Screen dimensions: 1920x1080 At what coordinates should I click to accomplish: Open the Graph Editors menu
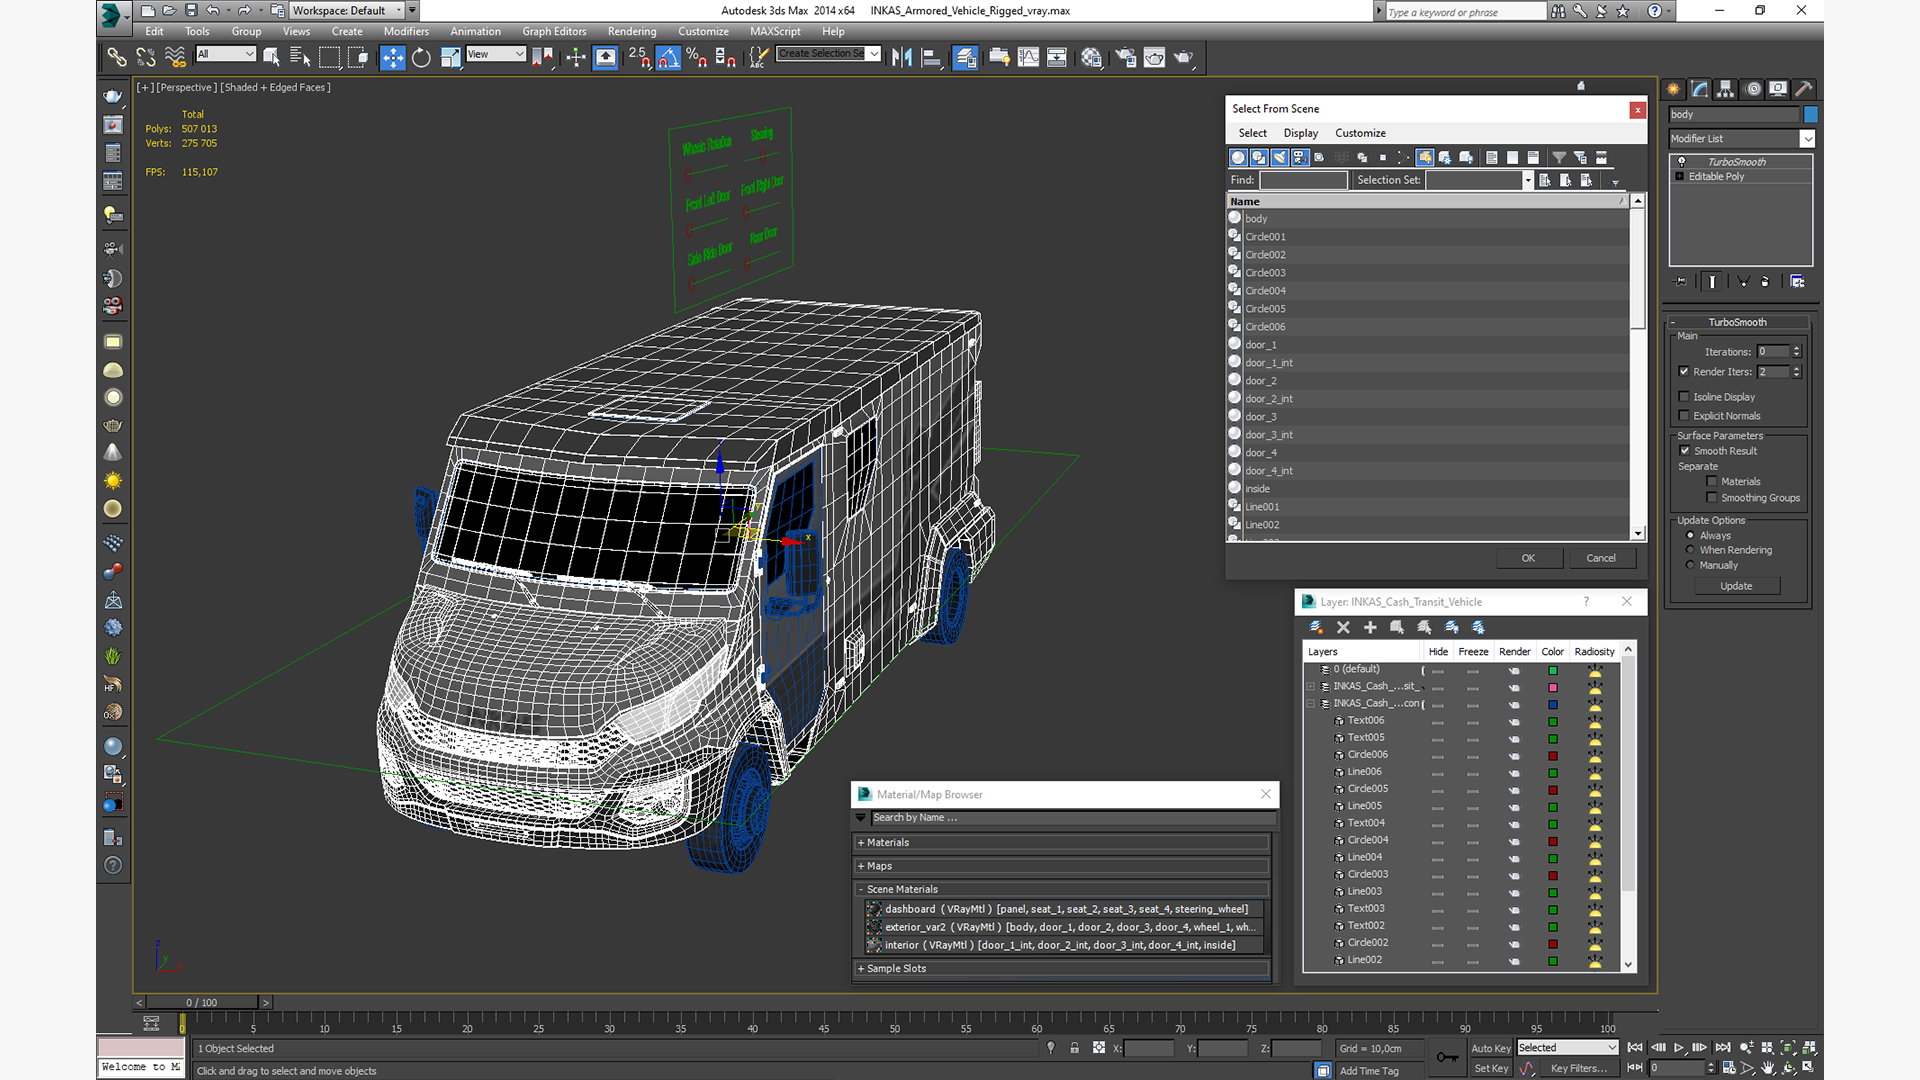(x=553, y=32)
